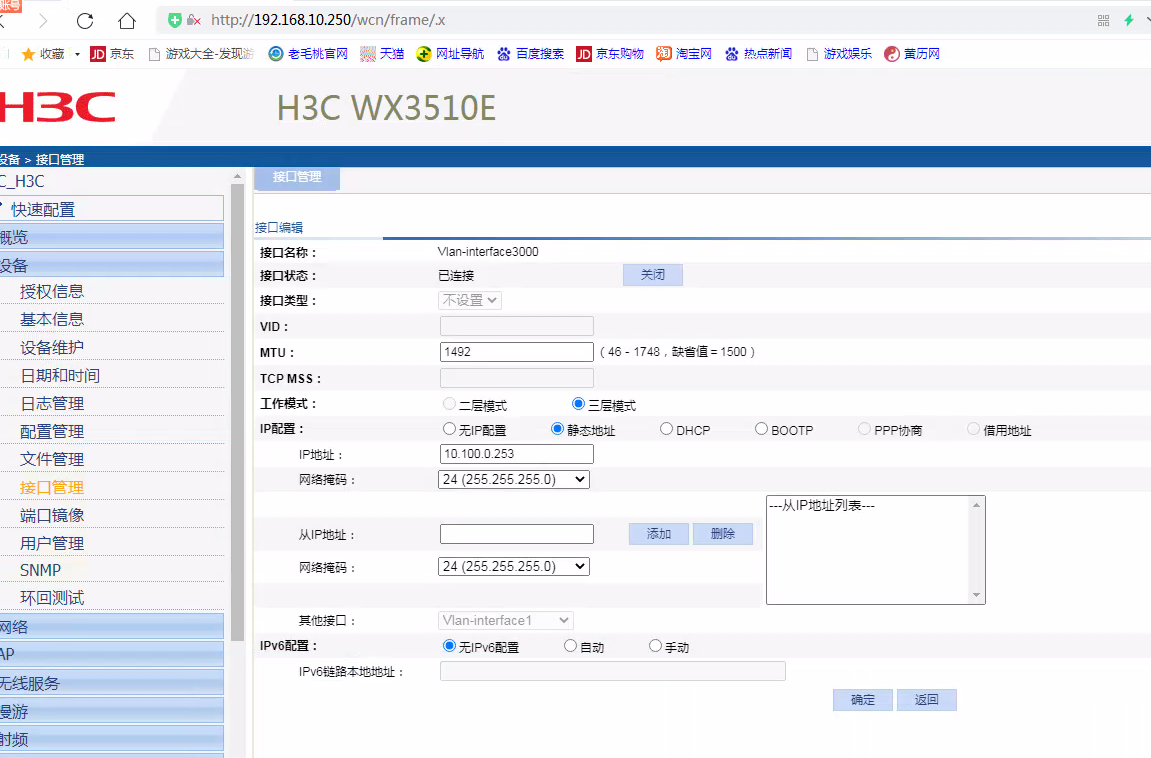Click 添加 to add secondary IP
Image resolution: width=1151 pixels, height=758 pixels.
pos(658,533)
